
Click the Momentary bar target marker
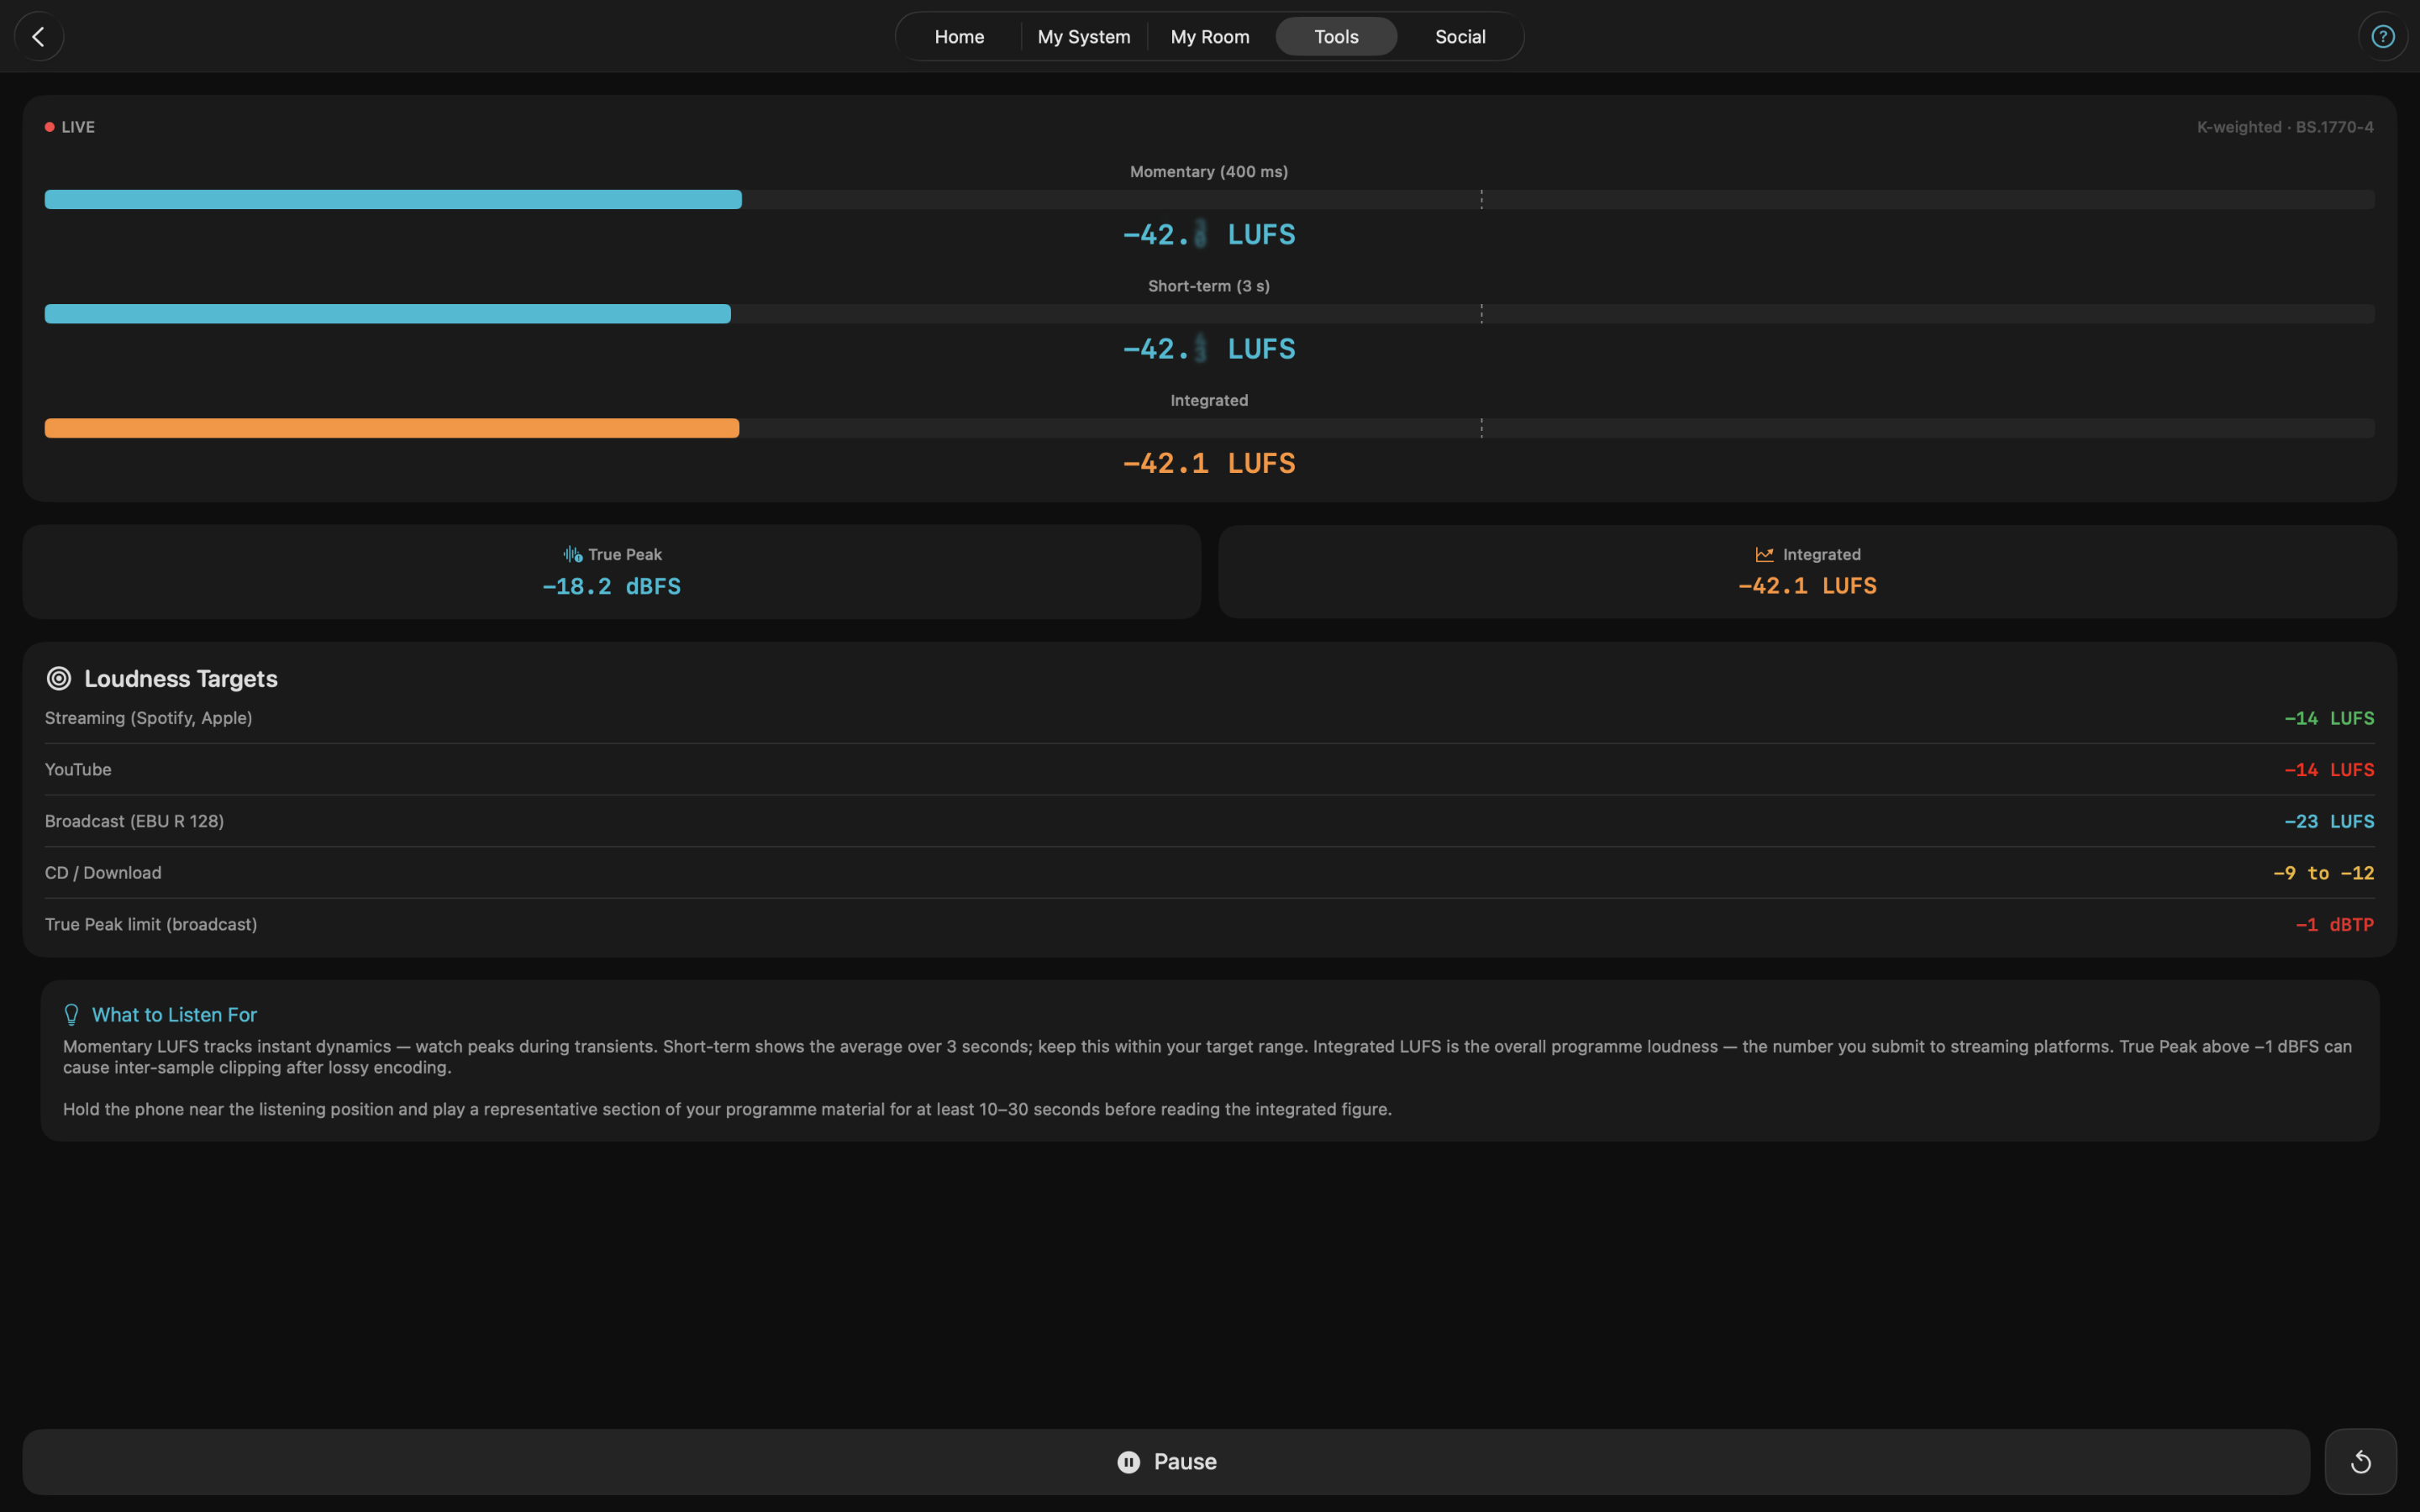coord(1481,199)
